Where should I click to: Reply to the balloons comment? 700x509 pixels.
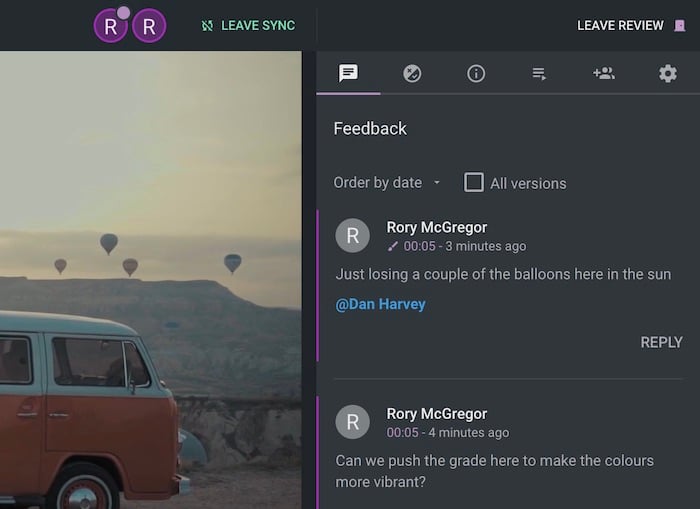pyautogui.click(x=661, y=342)
